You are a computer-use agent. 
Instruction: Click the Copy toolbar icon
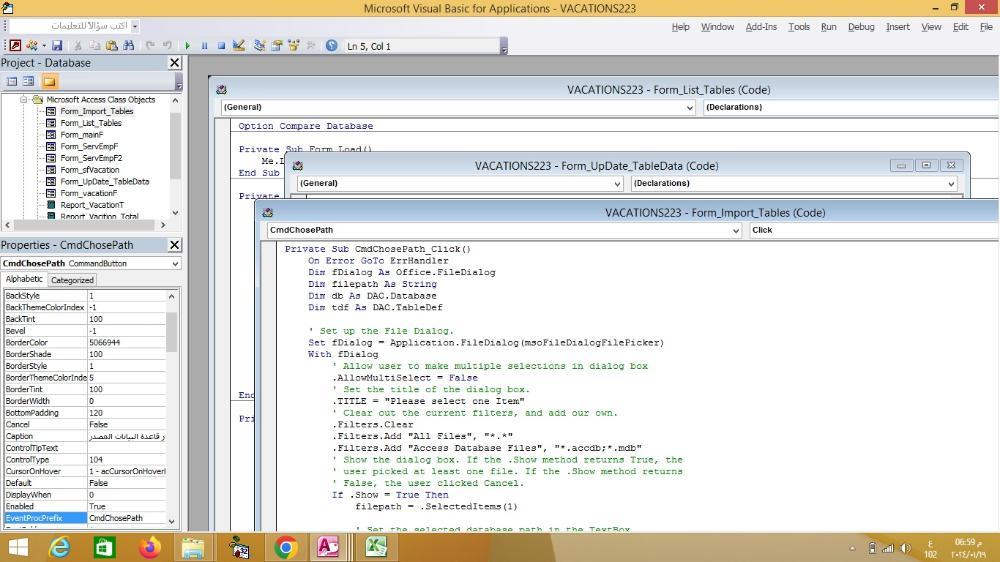tap(94, 45)
